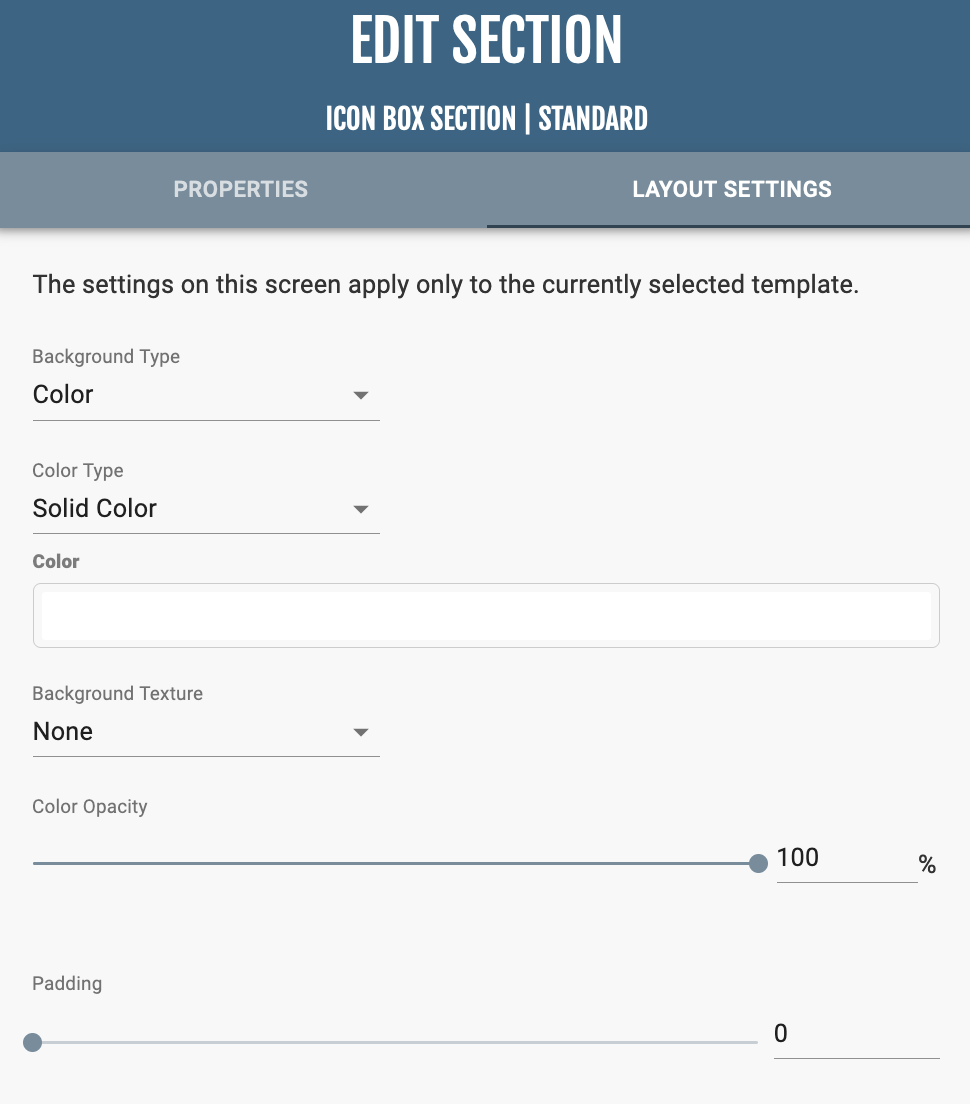Focus the Color Opacity percentage field
The image size is (970, 1104).
pos(845,858)
